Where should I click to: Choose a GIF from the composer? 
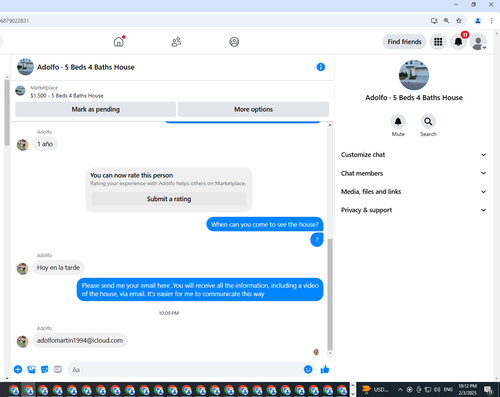(x=58, y=369)
